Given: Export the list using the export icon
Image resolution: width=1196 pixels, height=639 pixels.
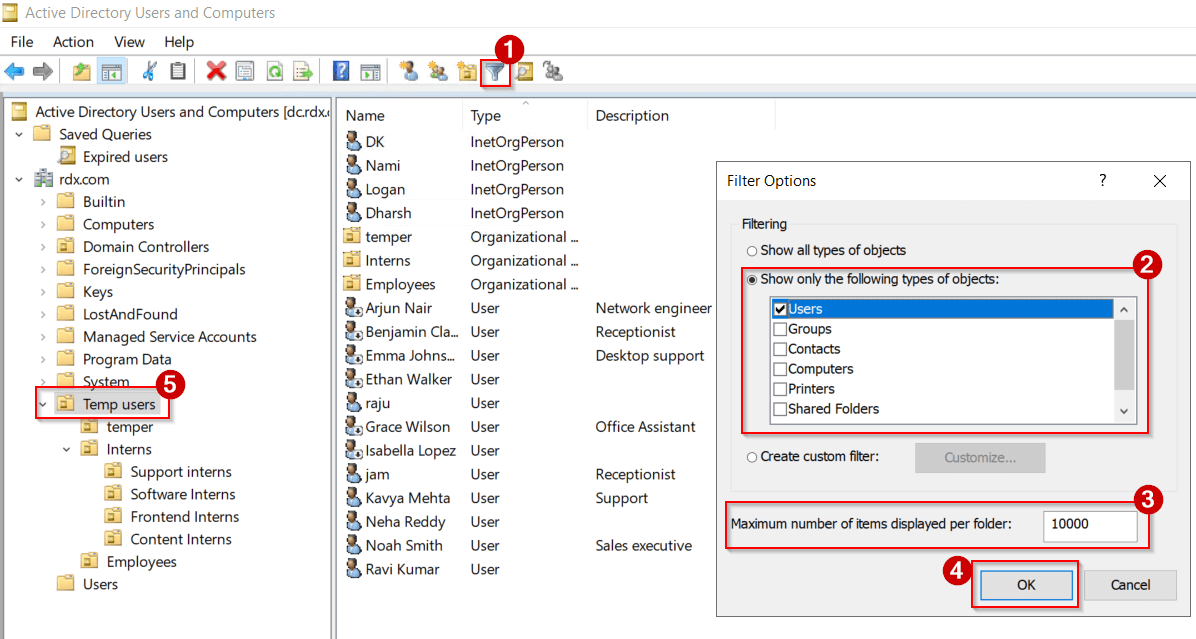Looking at the screenshot, I should (302, 71).
